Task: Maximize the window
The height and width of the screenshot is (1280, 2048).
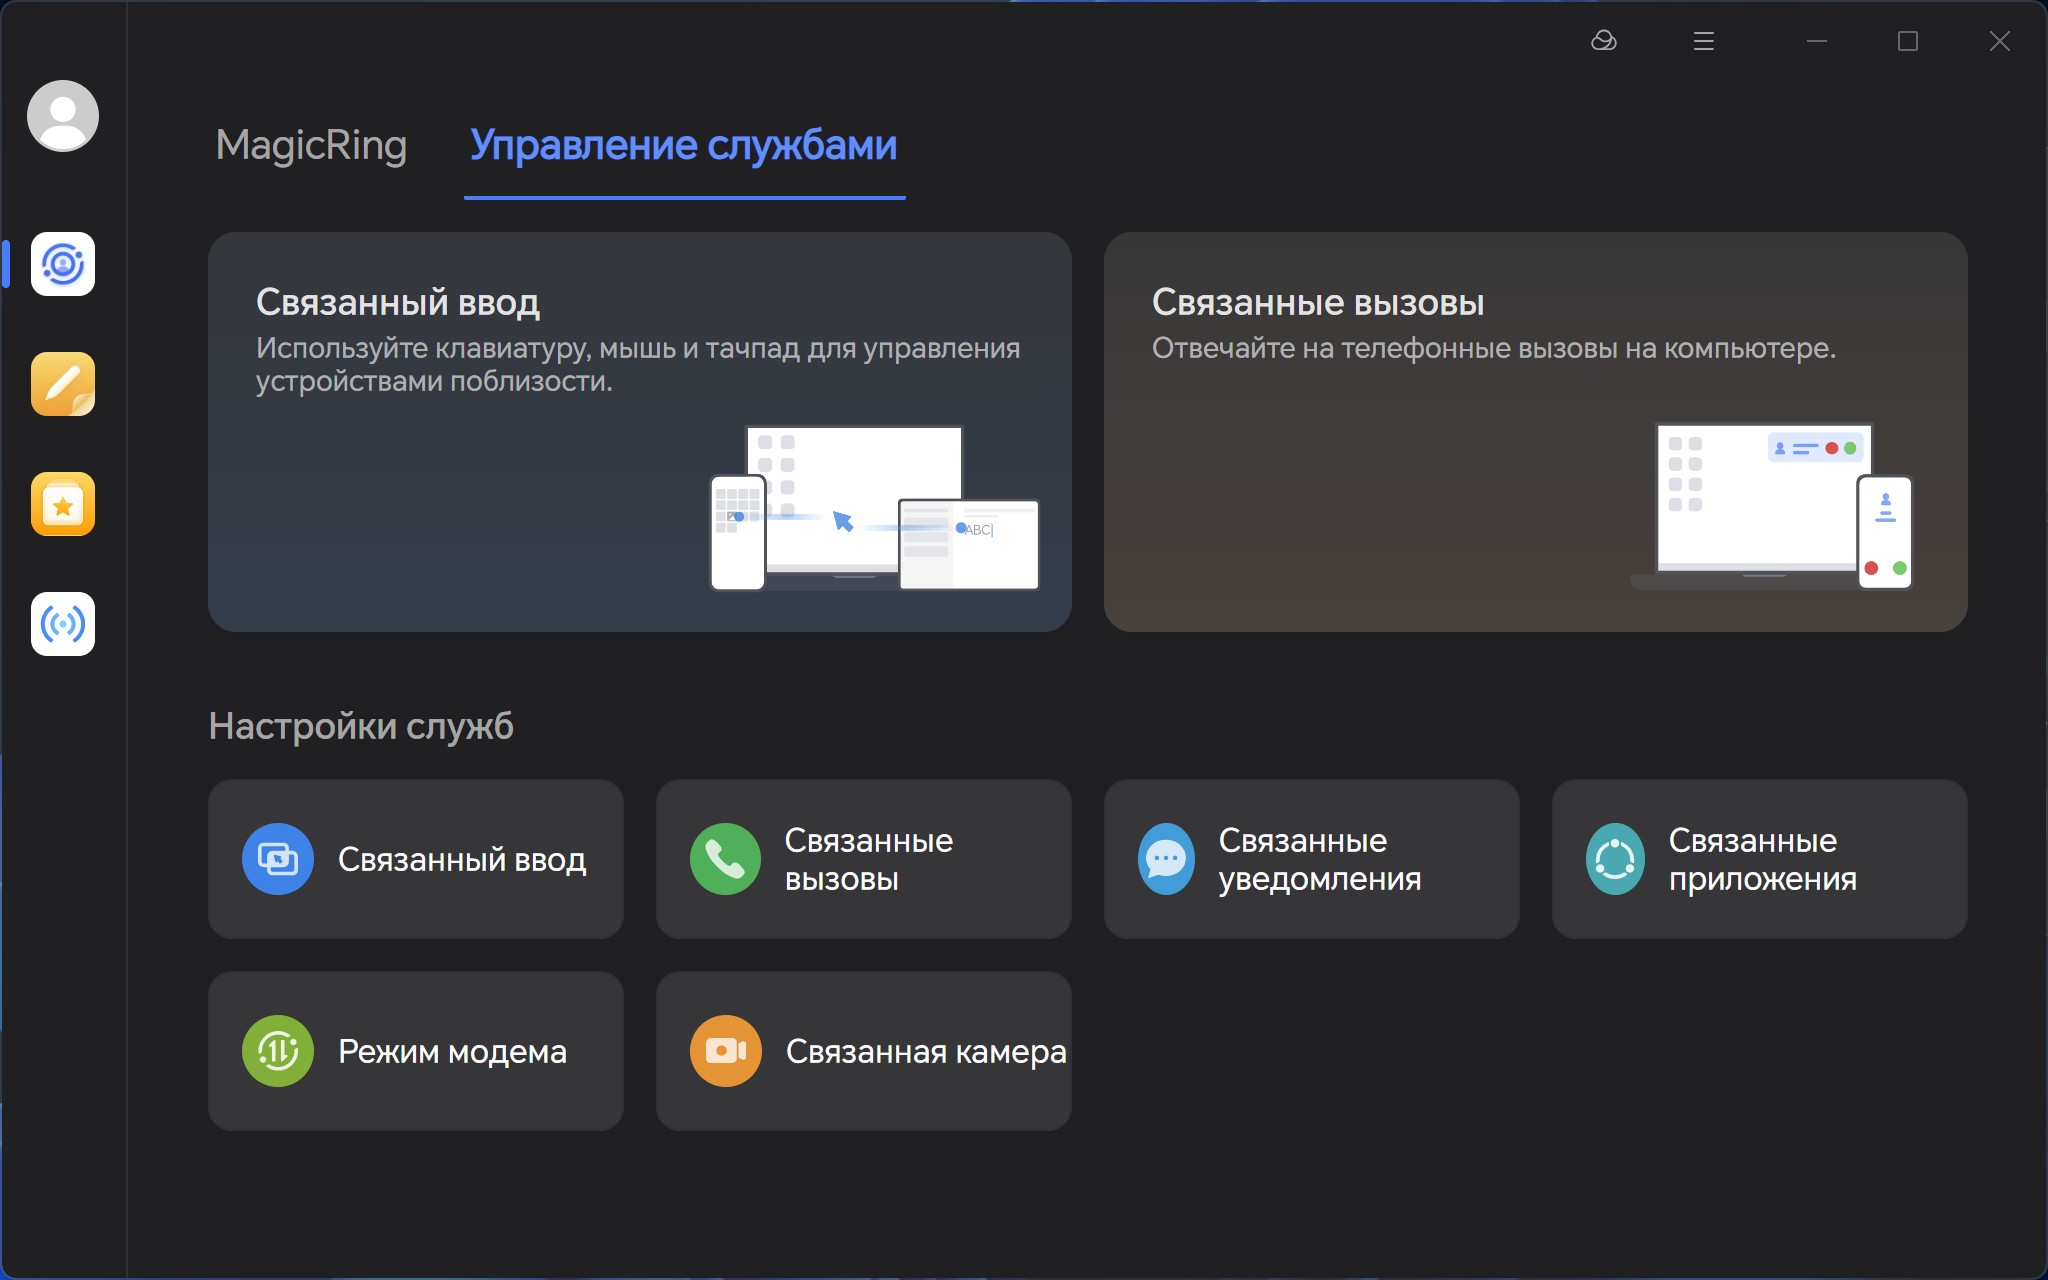Action: 1908,41
